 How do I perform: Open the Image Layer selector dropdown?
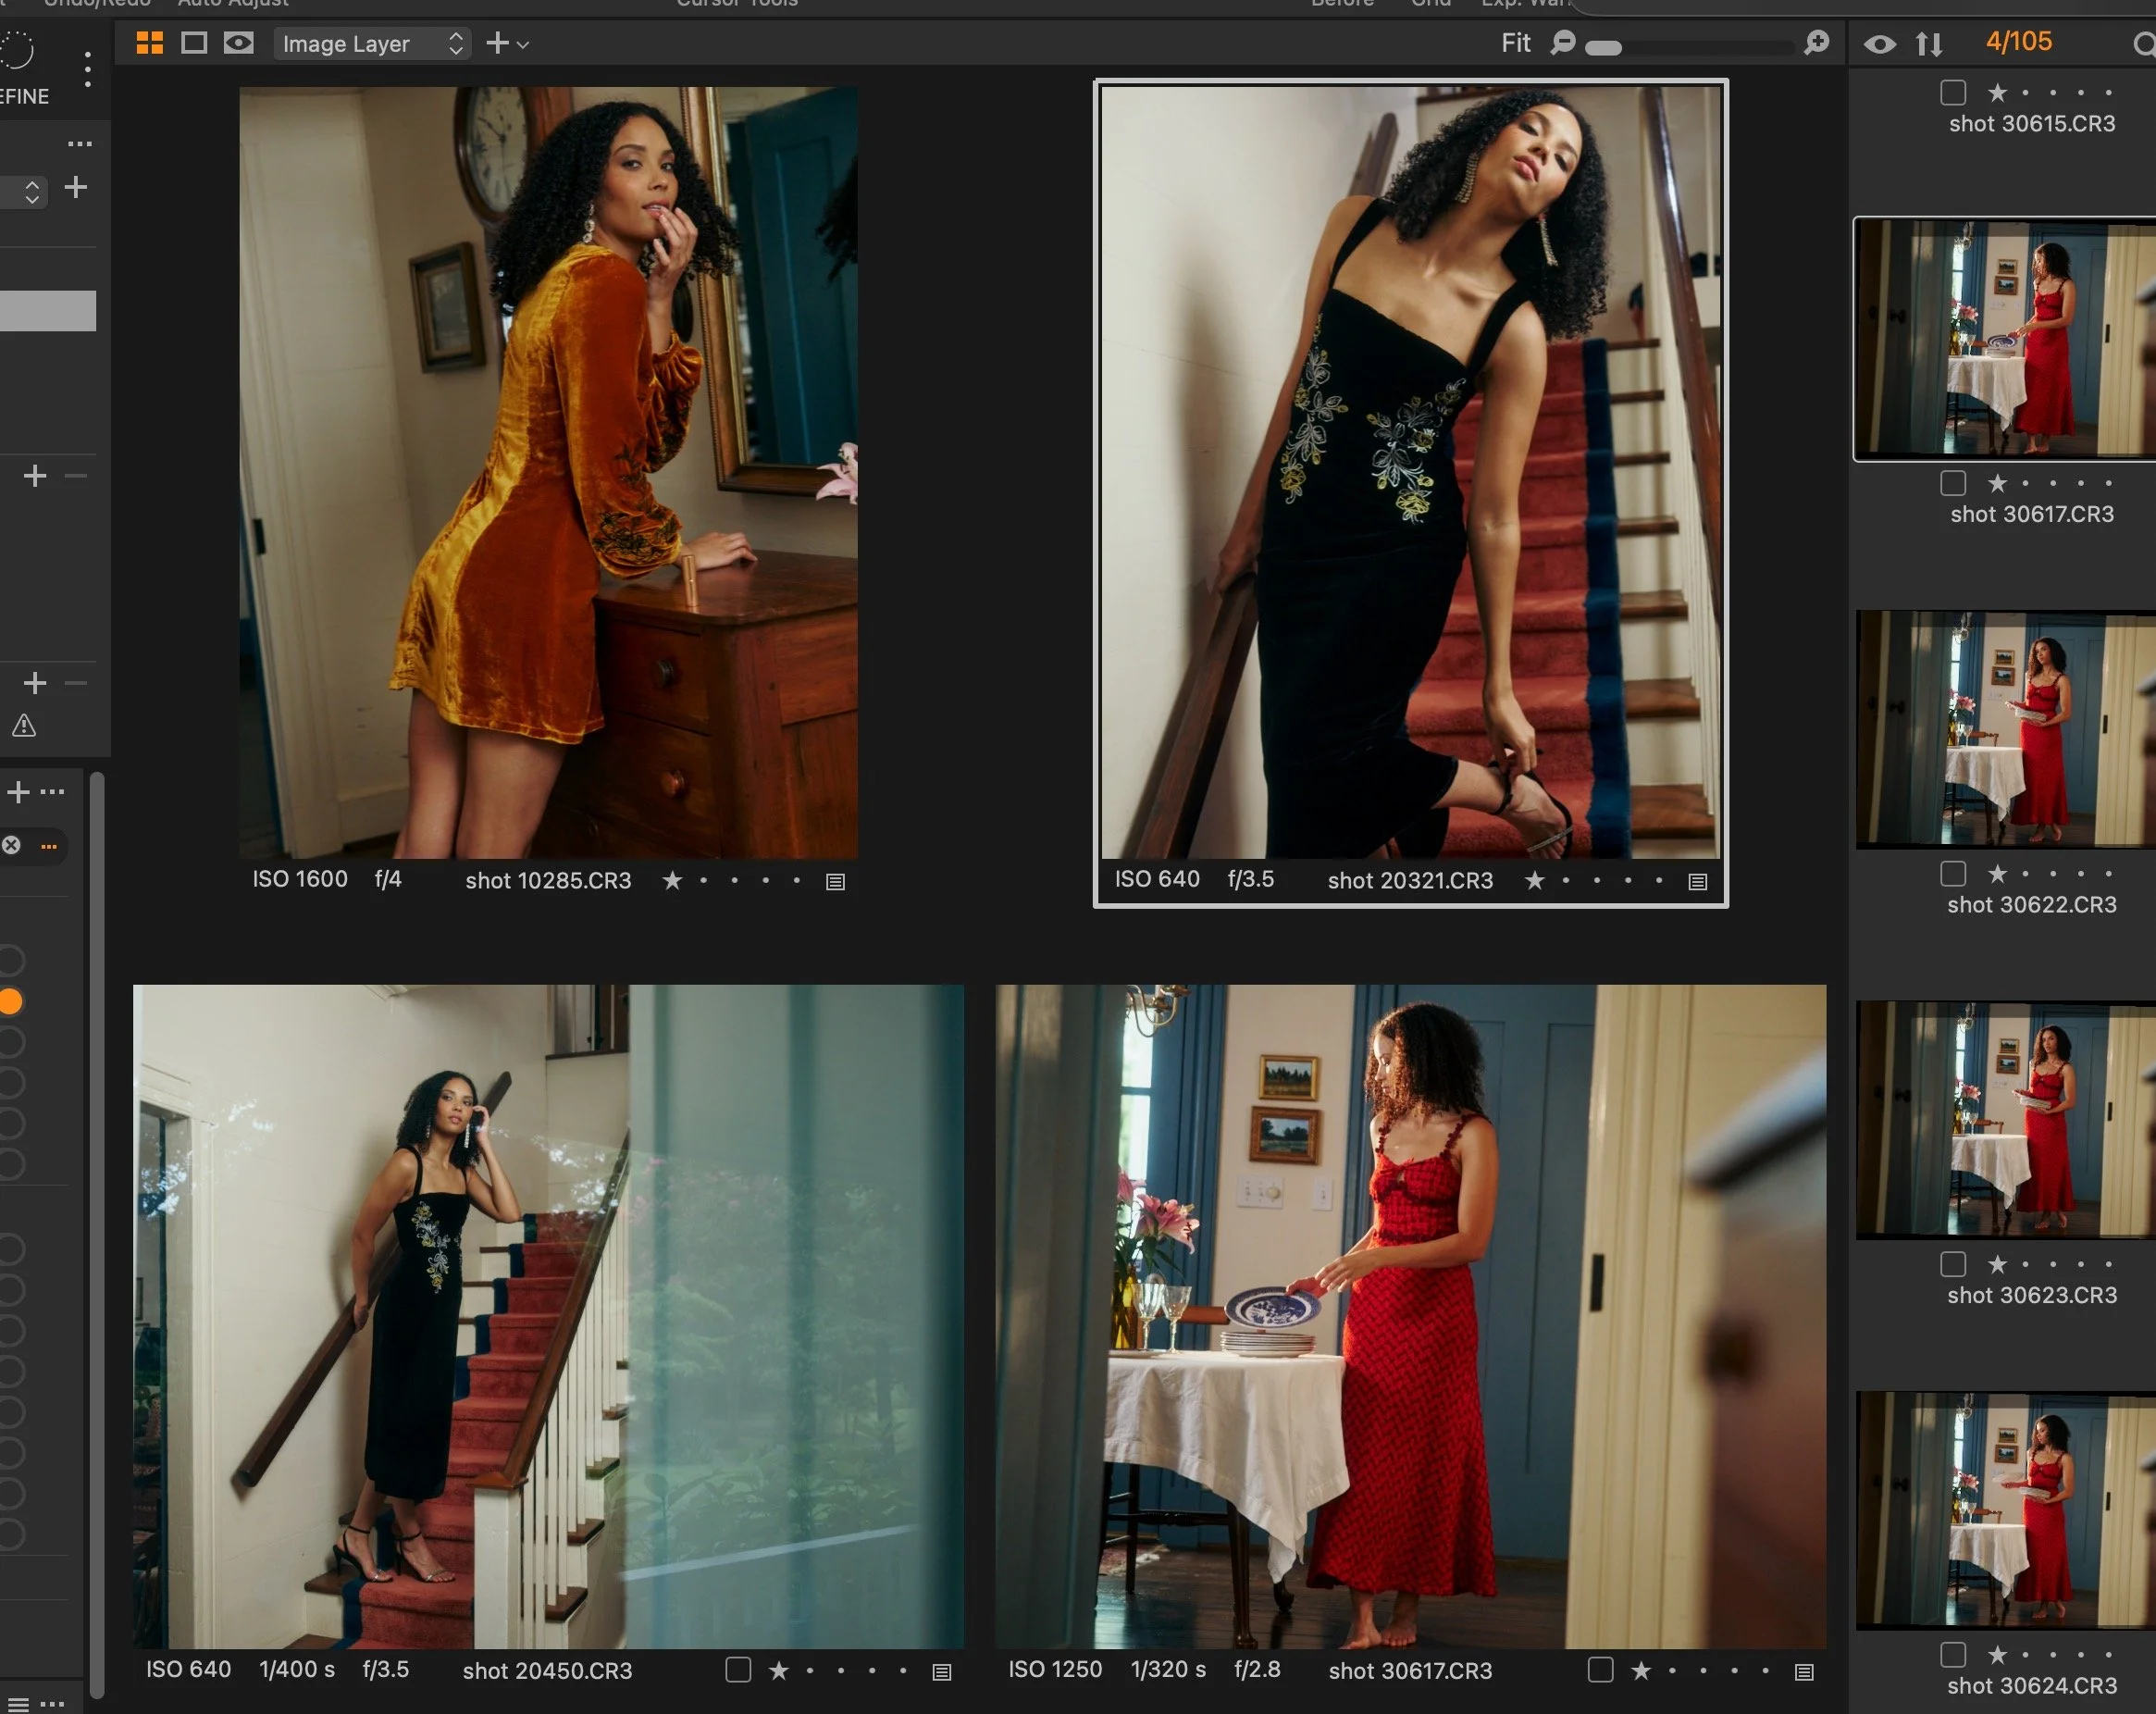371,44
